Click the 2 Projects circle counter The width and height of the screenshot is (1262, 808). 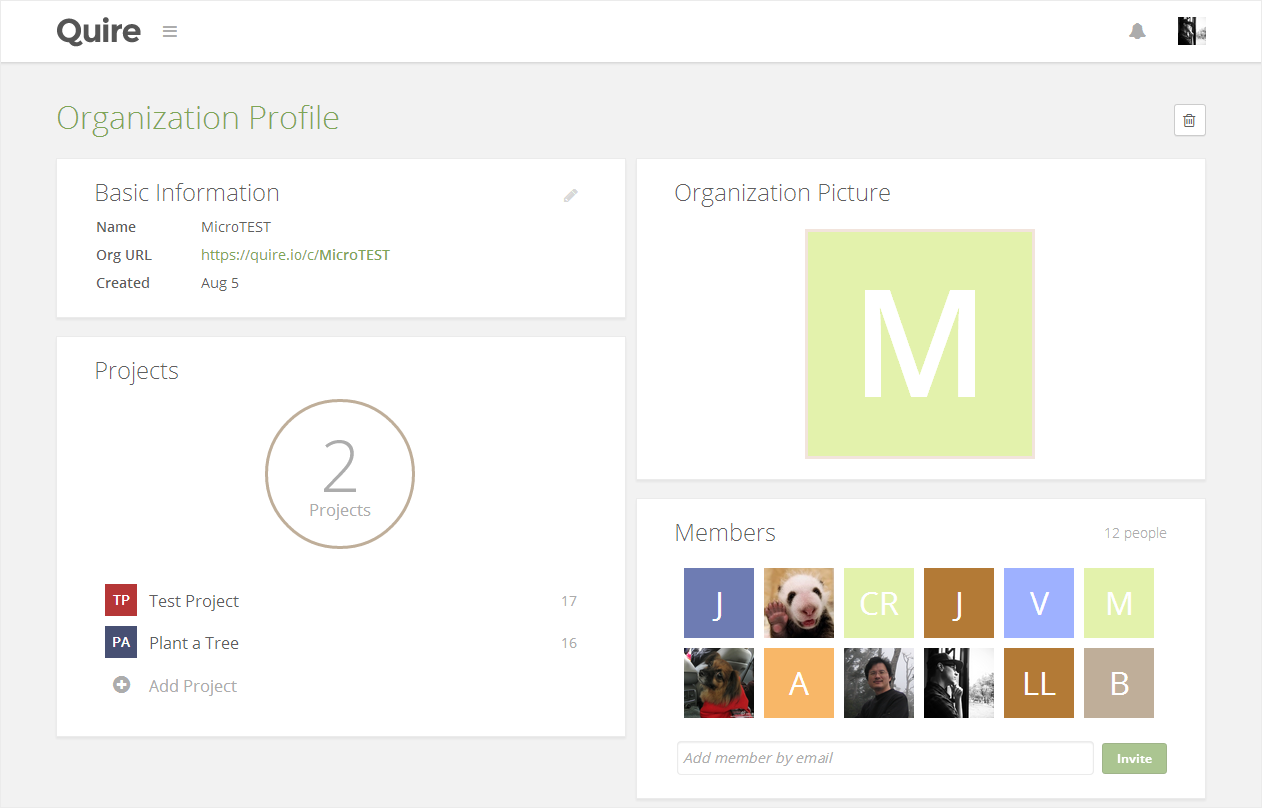tap(340, 474)
